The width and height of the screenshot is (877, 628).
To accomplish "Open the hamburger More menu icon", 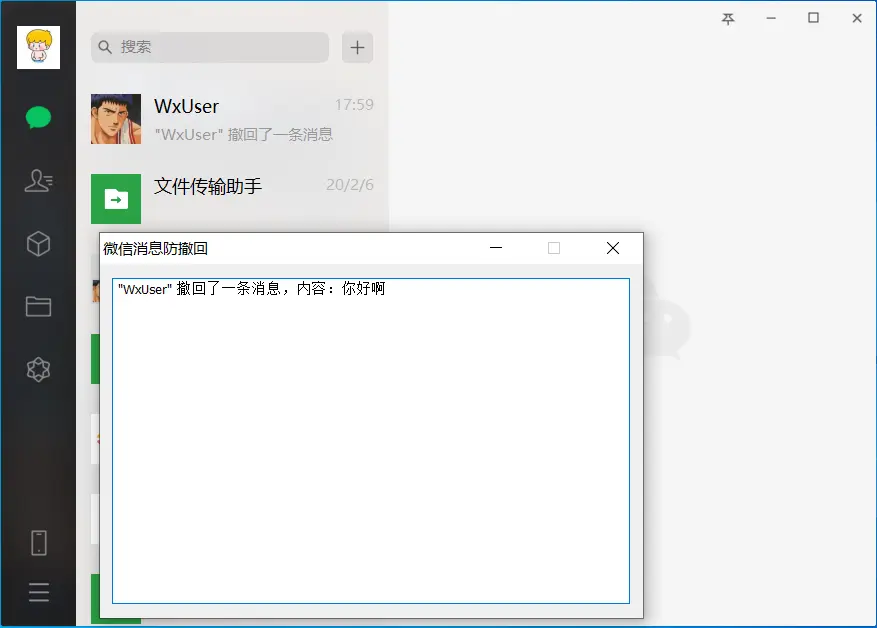I will pos(39,592).
